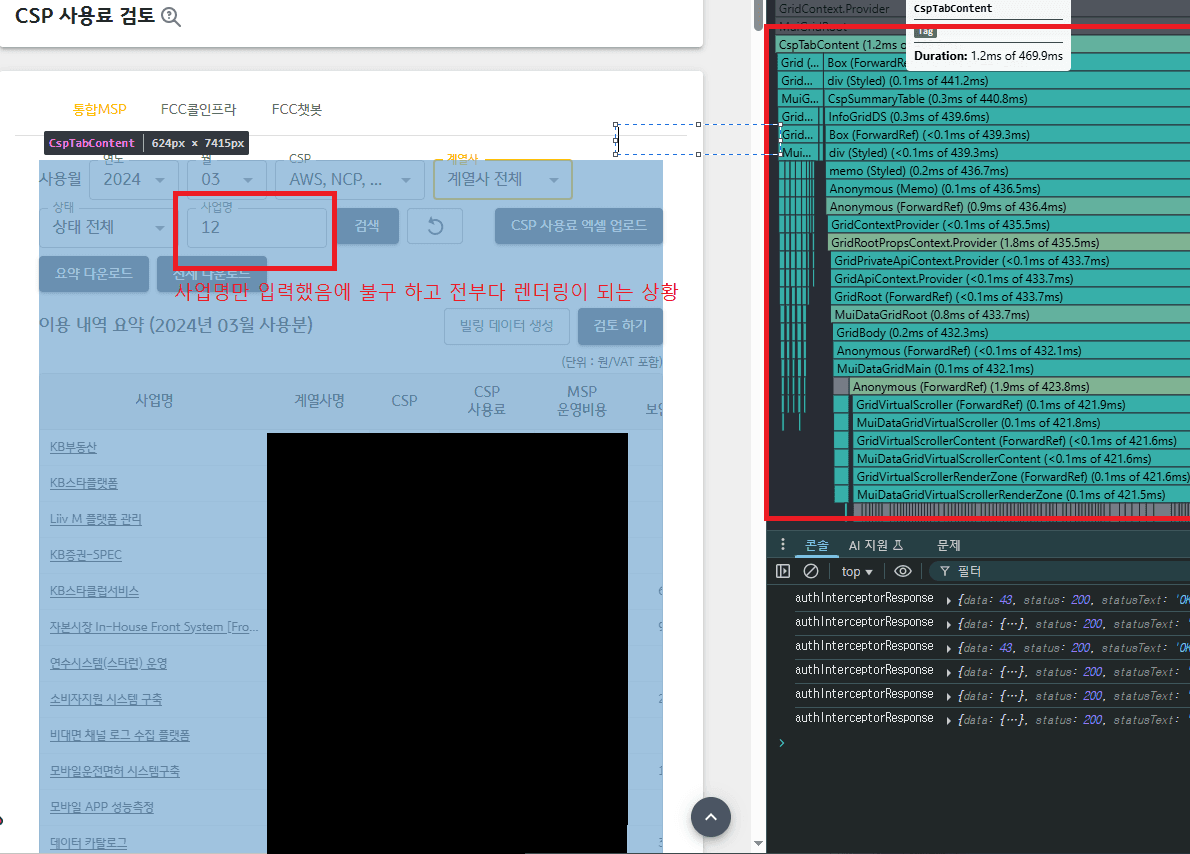Open the KB부동산 project link
Screen dimensions: 1190x854
point(73,447)
